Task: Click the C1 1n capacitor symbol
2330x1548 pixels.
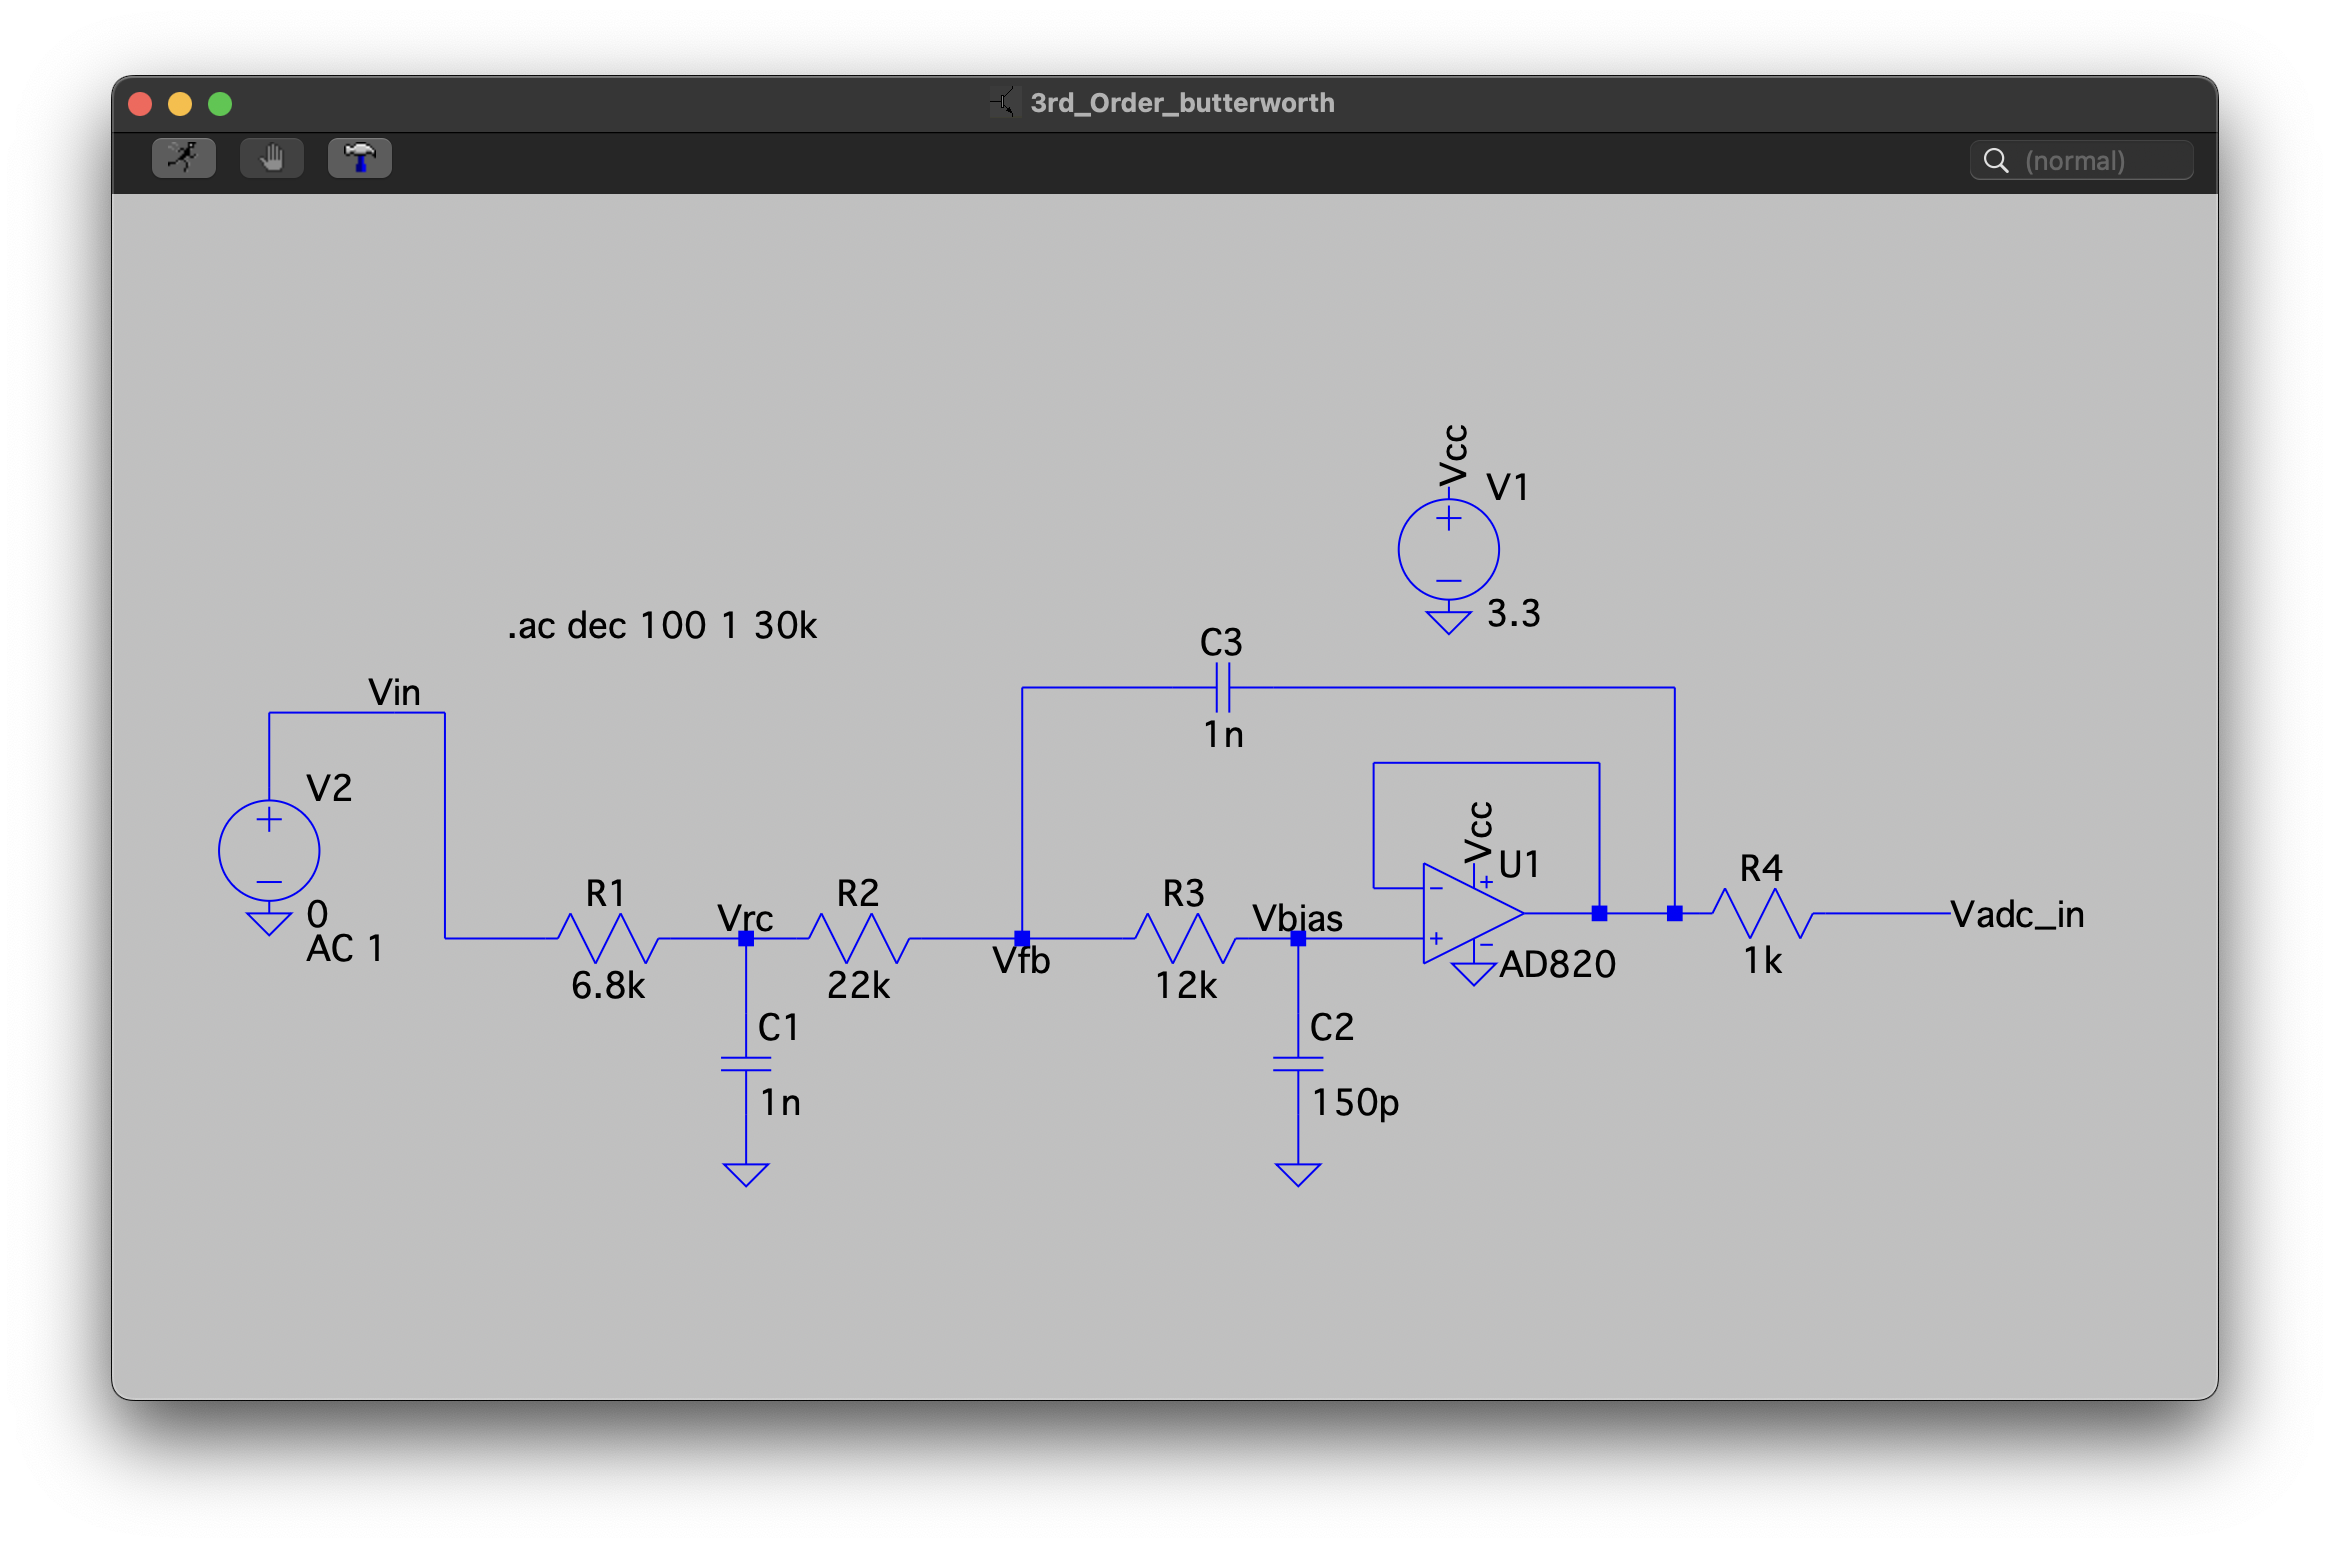Action: pos(746,1064)
